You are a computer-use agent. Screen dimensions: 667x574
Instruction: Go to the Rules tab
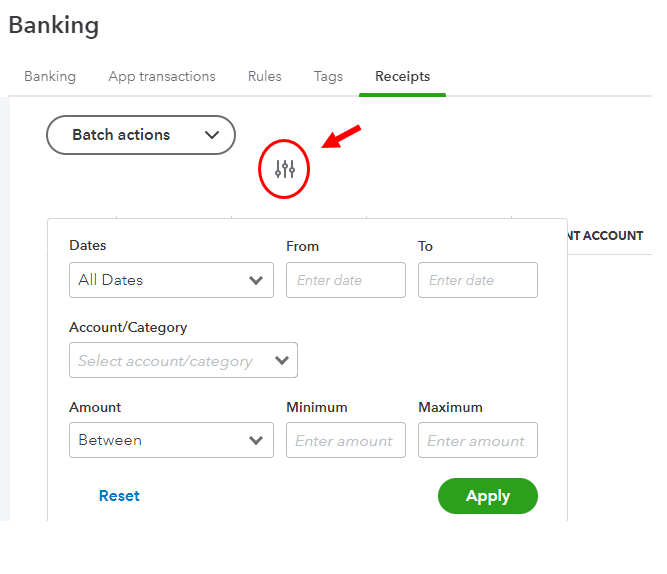[x=265, y=76]
